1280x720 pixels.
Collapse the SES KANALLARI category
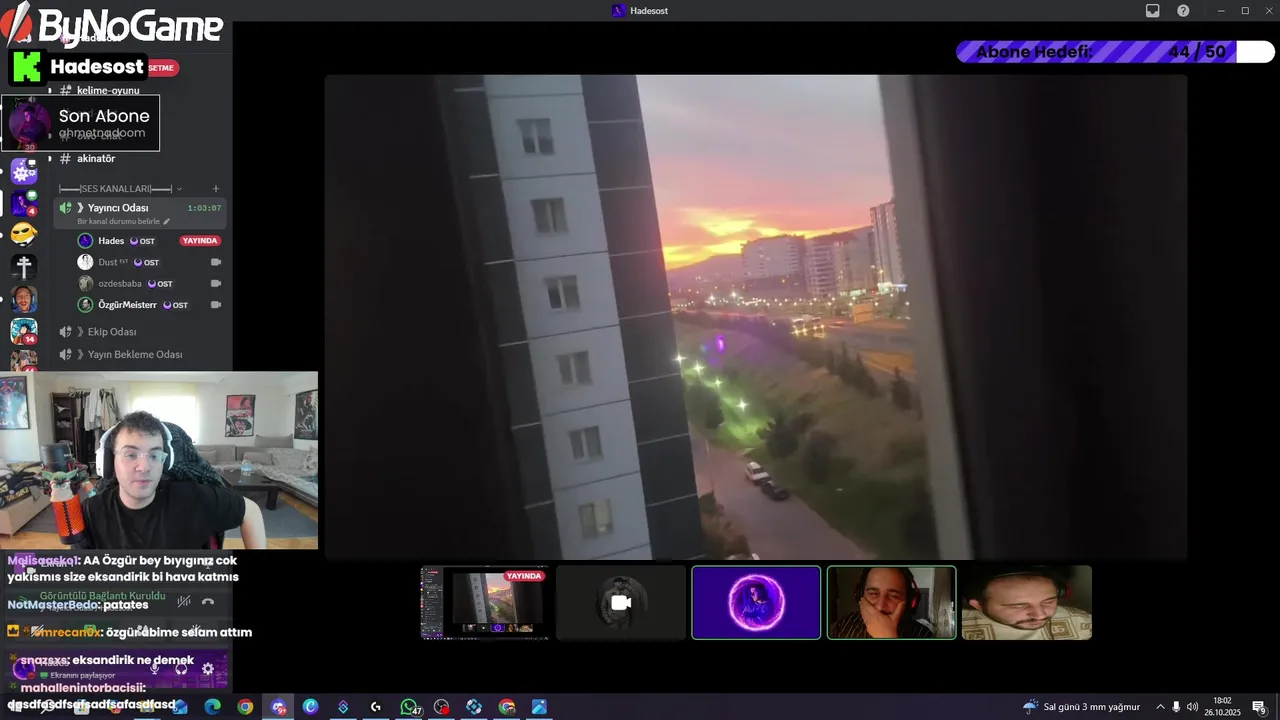[x=120, y=188]
